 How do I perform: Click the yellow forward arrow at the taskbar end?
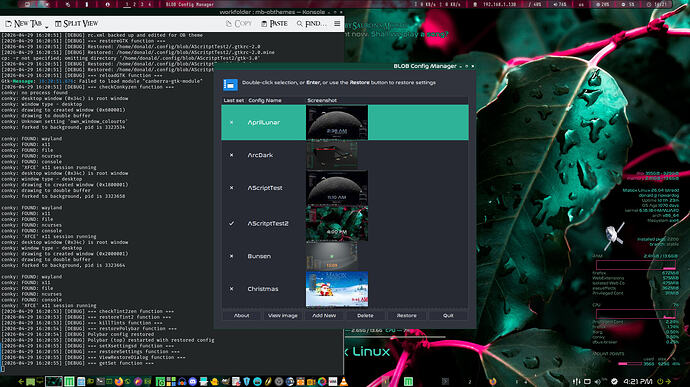[x=668, y=381]
